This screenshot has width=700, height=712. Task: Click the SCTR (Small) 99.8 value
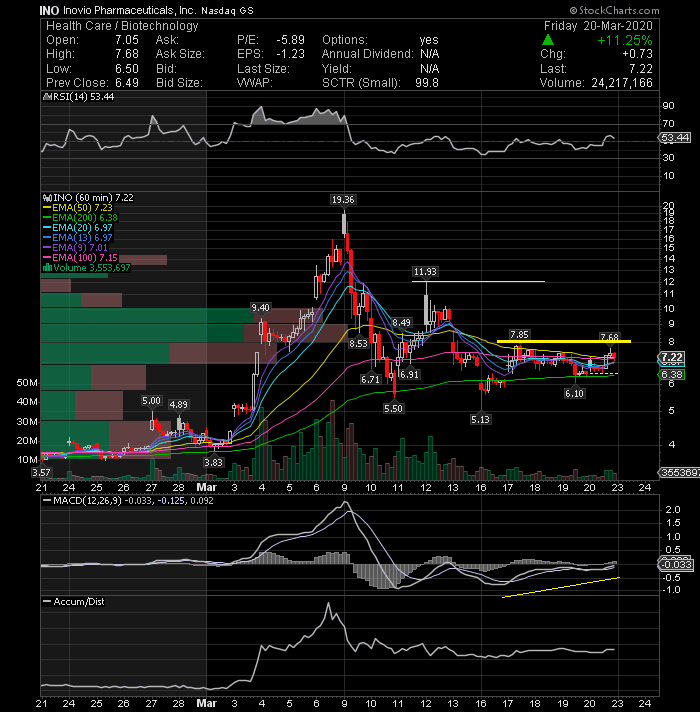click(x=427, y=83)
